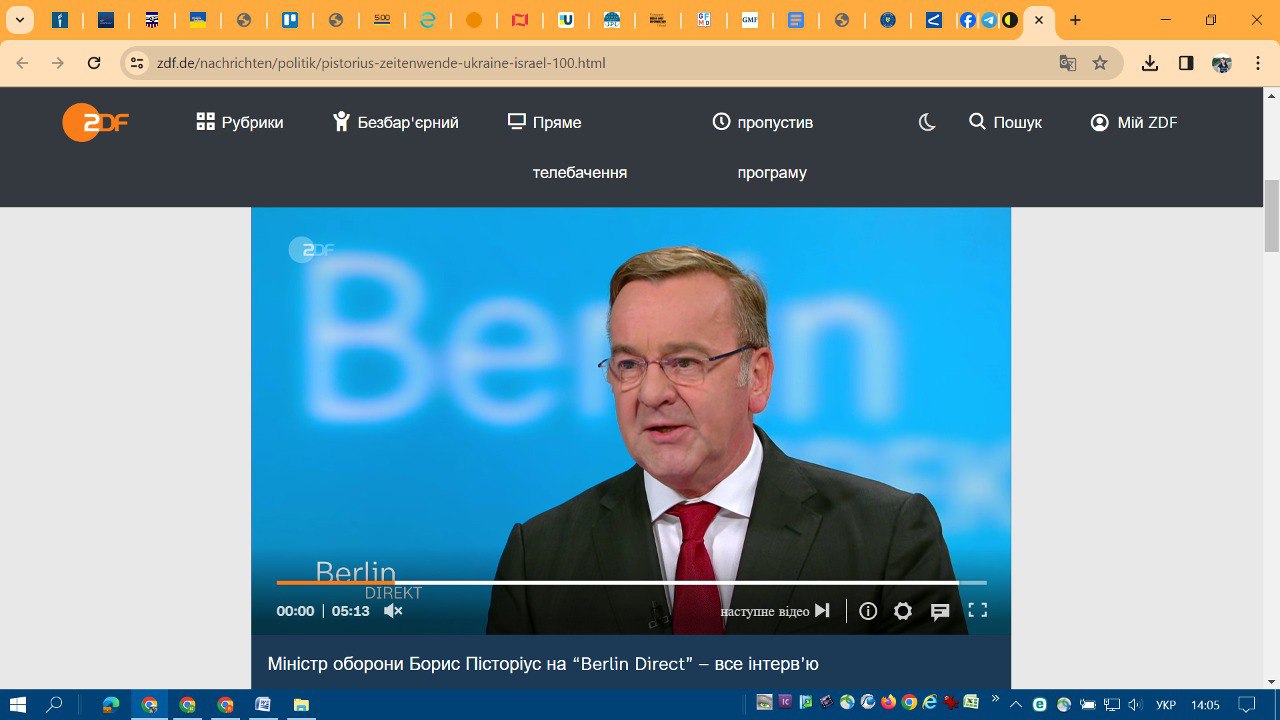Unmute the video with the speaker icon
Image resolution: width=1280 pixels, height=720 pixels.
tap(393, 611)
